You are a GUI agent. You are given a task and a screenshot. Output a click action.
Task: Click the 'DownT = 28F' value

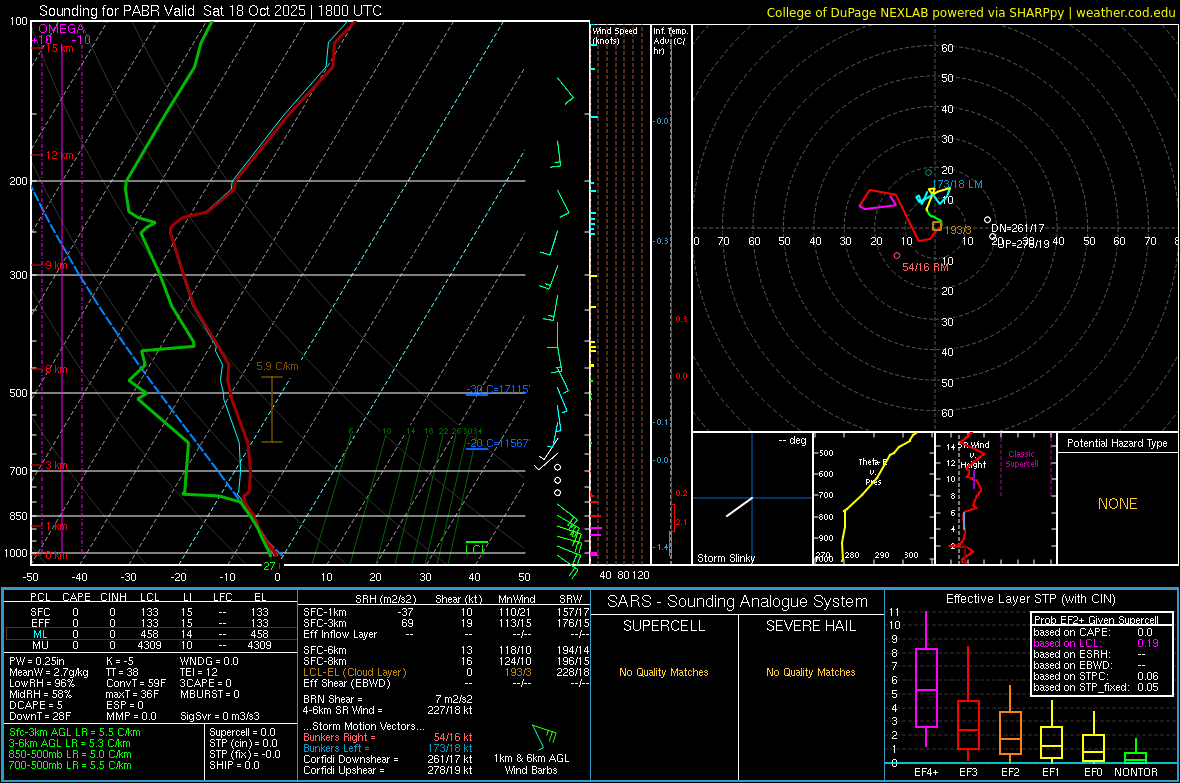tap(40, 716)
